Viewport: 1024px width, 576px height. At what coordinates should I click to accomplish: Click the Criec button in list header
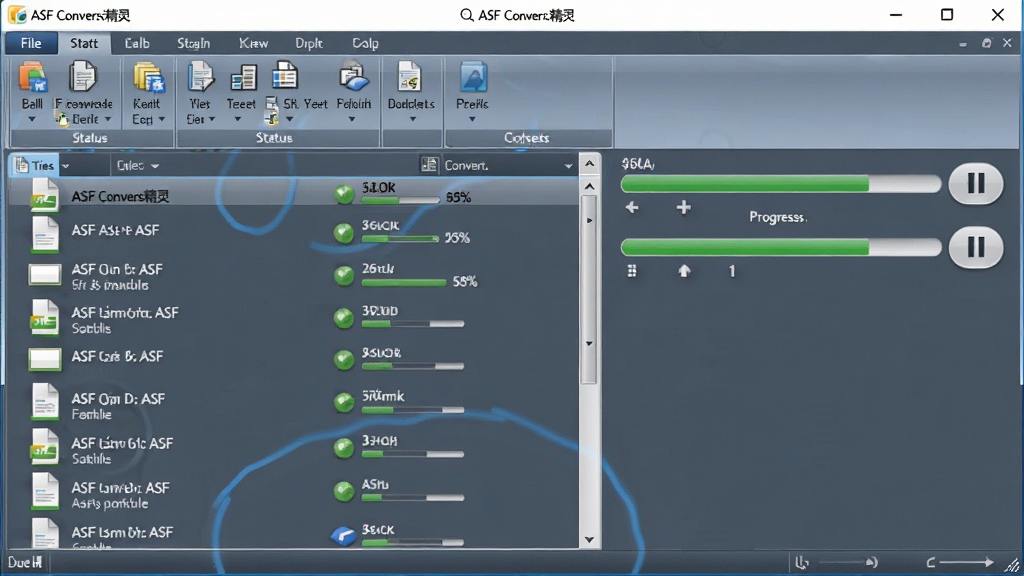tap(138, 165)
